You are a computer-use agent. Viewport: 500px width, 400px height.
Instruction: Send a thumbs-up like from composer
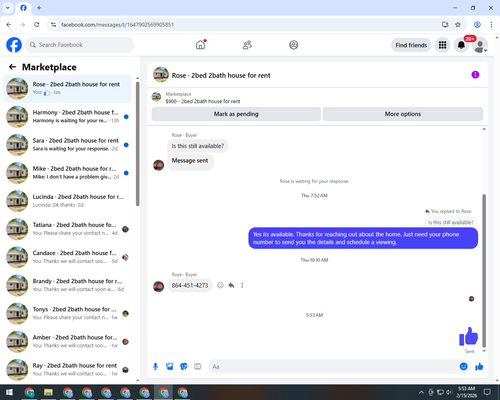[x=479, y=367]
